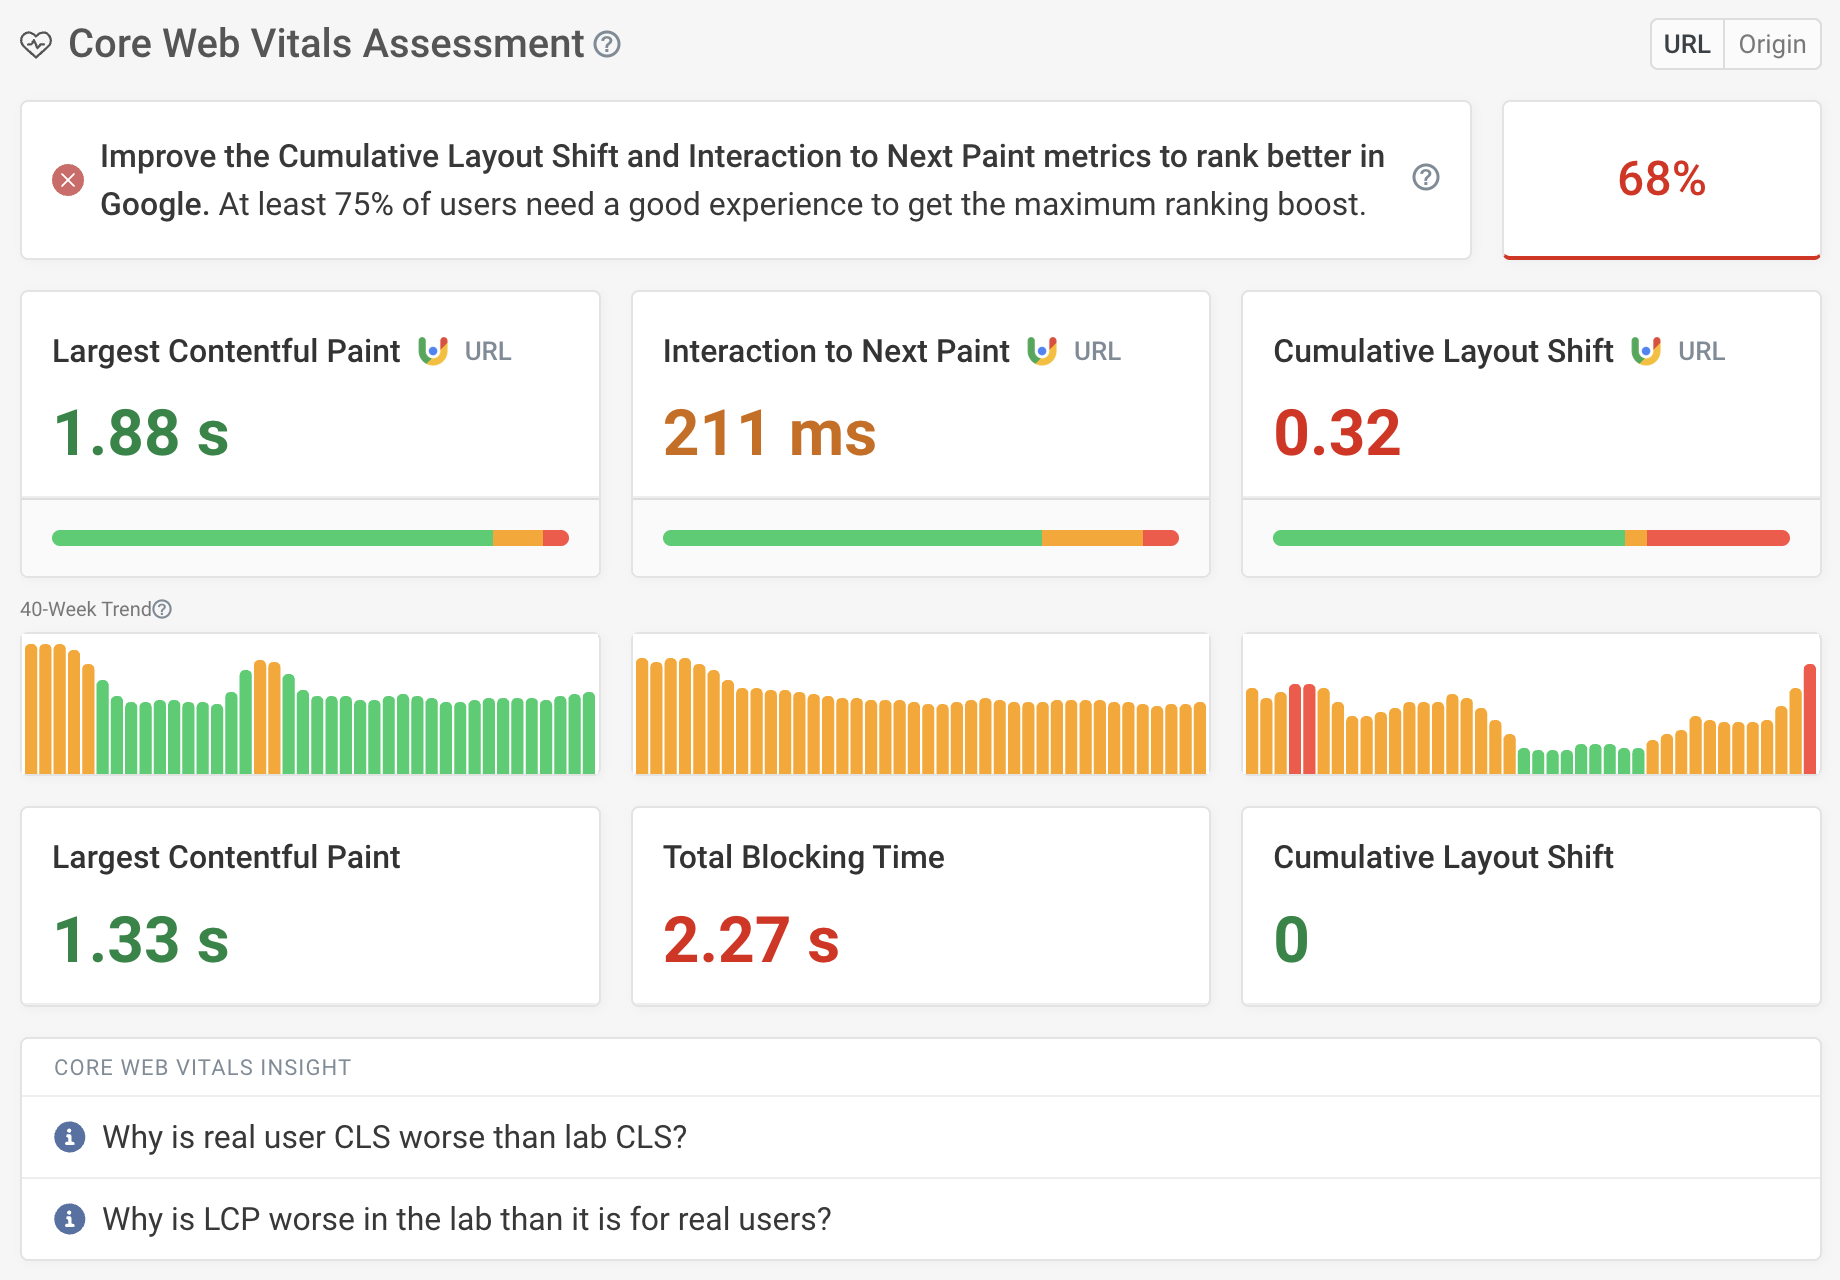Open the Total Blocking Time 2.27 s card
The image size is (1840, 1280).
click(920, 906)
